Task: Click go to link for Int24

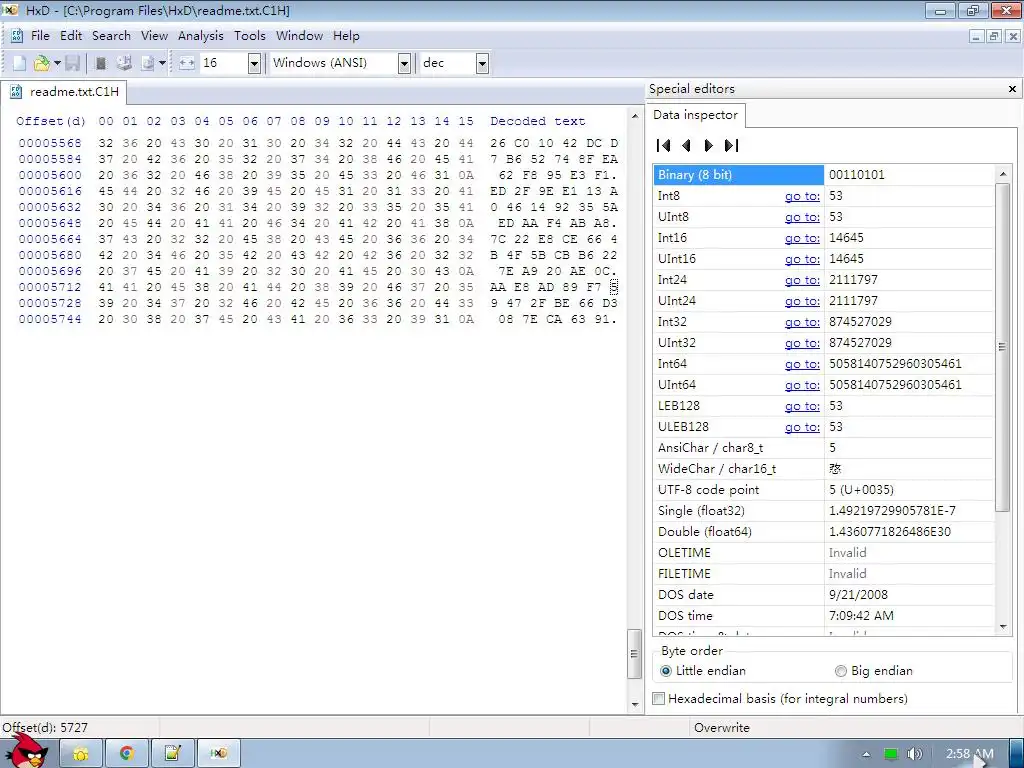Action: pyautogui.click(x=802, y=280)
